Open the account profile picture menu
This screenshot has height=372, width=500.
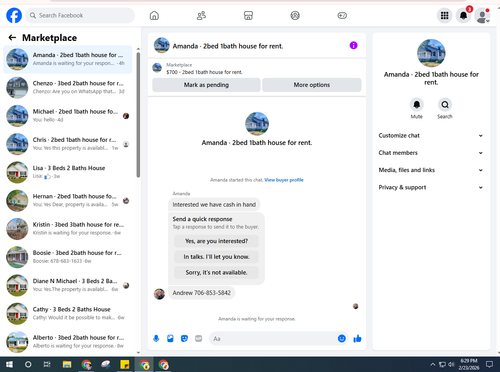[x=482, y=15]
